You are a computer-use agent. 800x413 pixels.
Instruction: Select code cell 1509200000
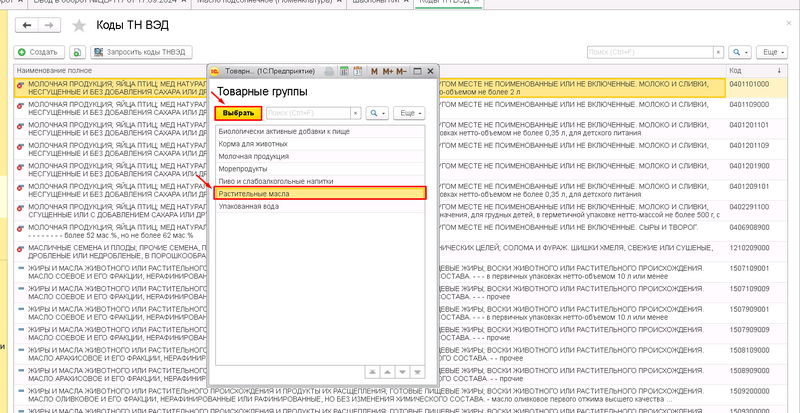click(757, 394)
